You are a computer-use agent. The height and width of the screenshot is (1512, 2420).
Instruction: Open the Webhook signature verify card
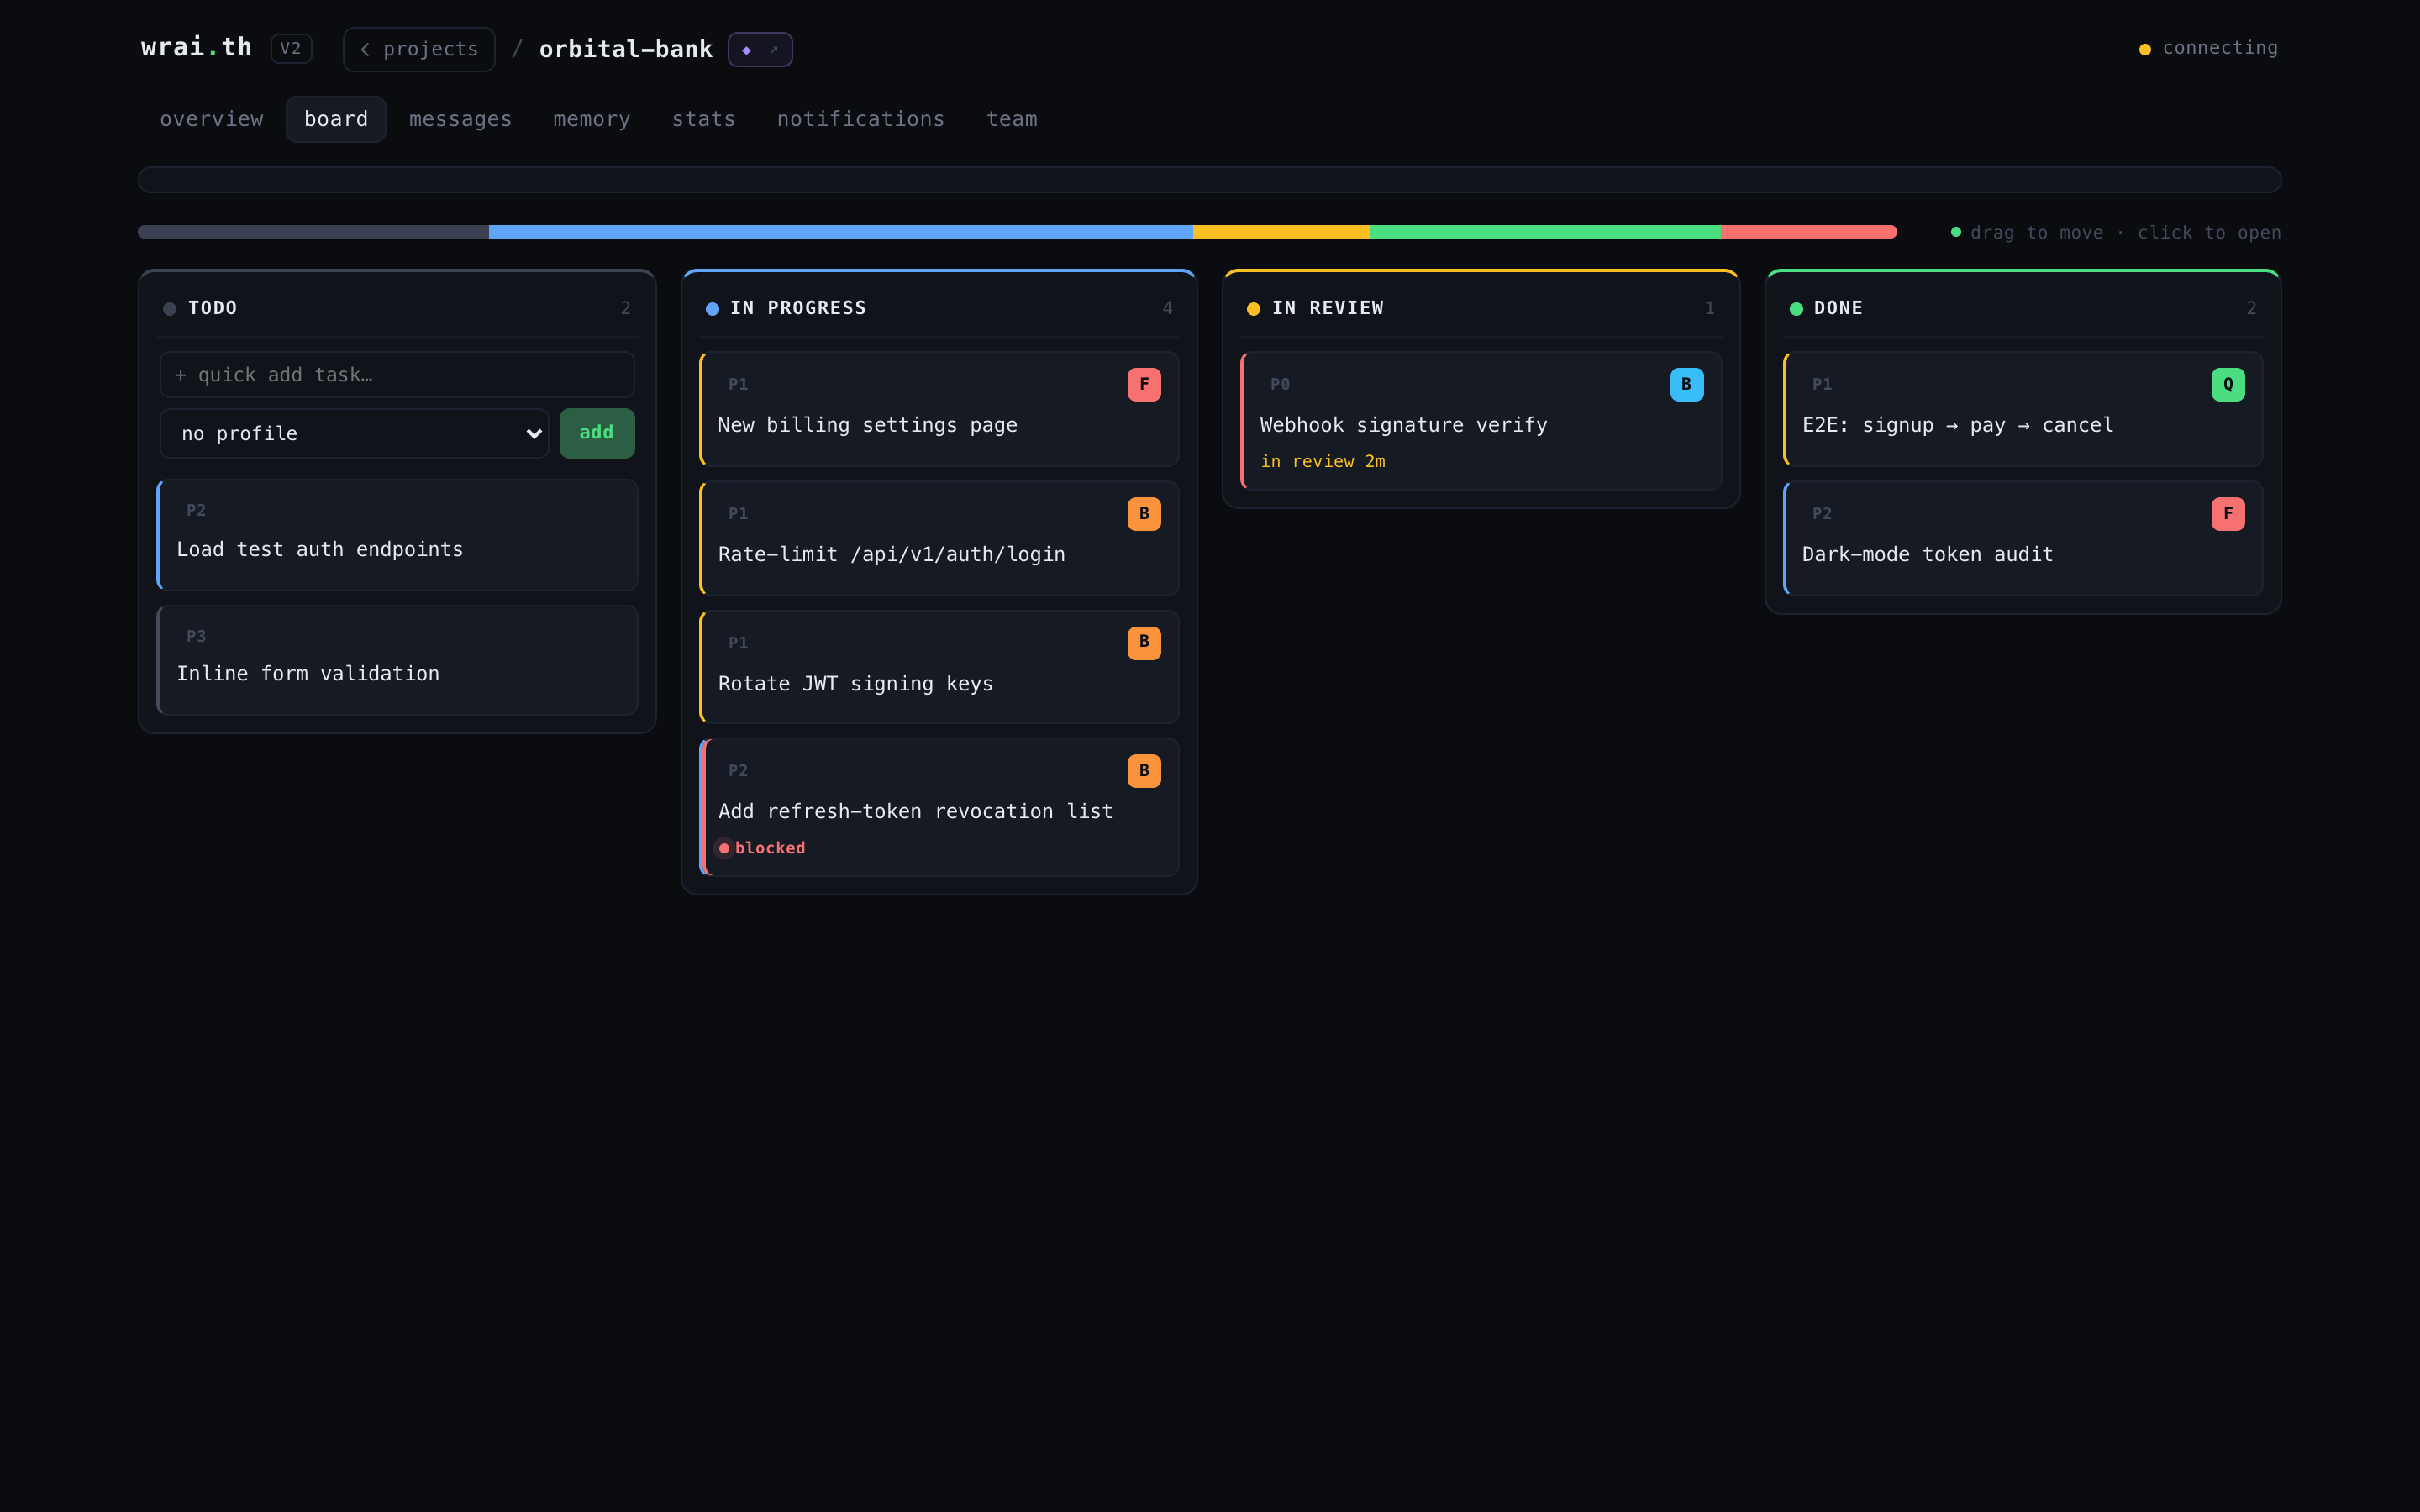pyautogui.click(x=1481, y=420)
